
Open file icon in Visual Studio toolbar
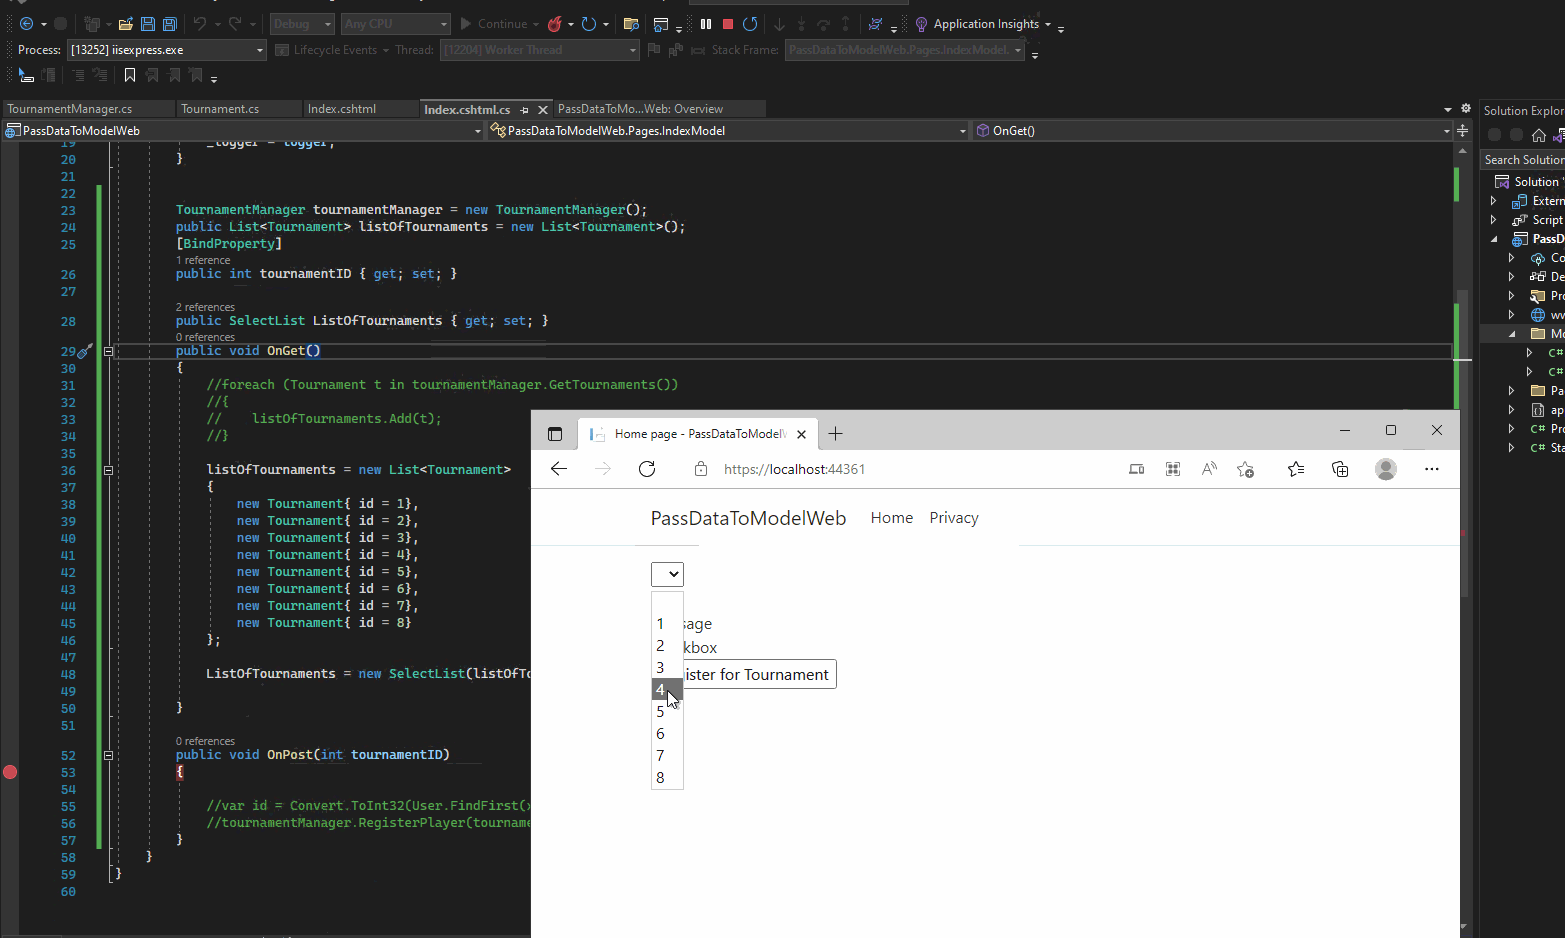pos(126,24)
